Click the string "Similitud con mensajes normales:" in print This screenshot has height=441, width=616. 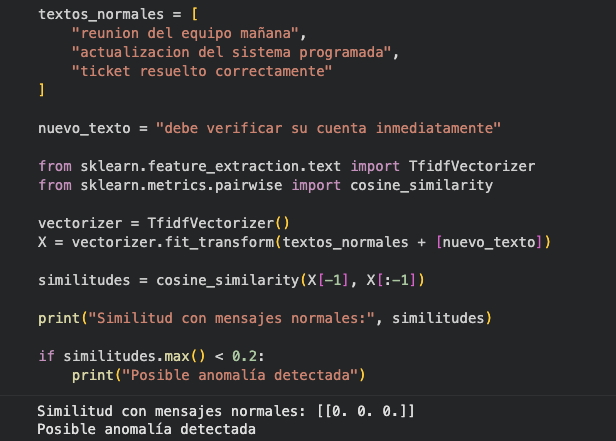coord(231,318)
